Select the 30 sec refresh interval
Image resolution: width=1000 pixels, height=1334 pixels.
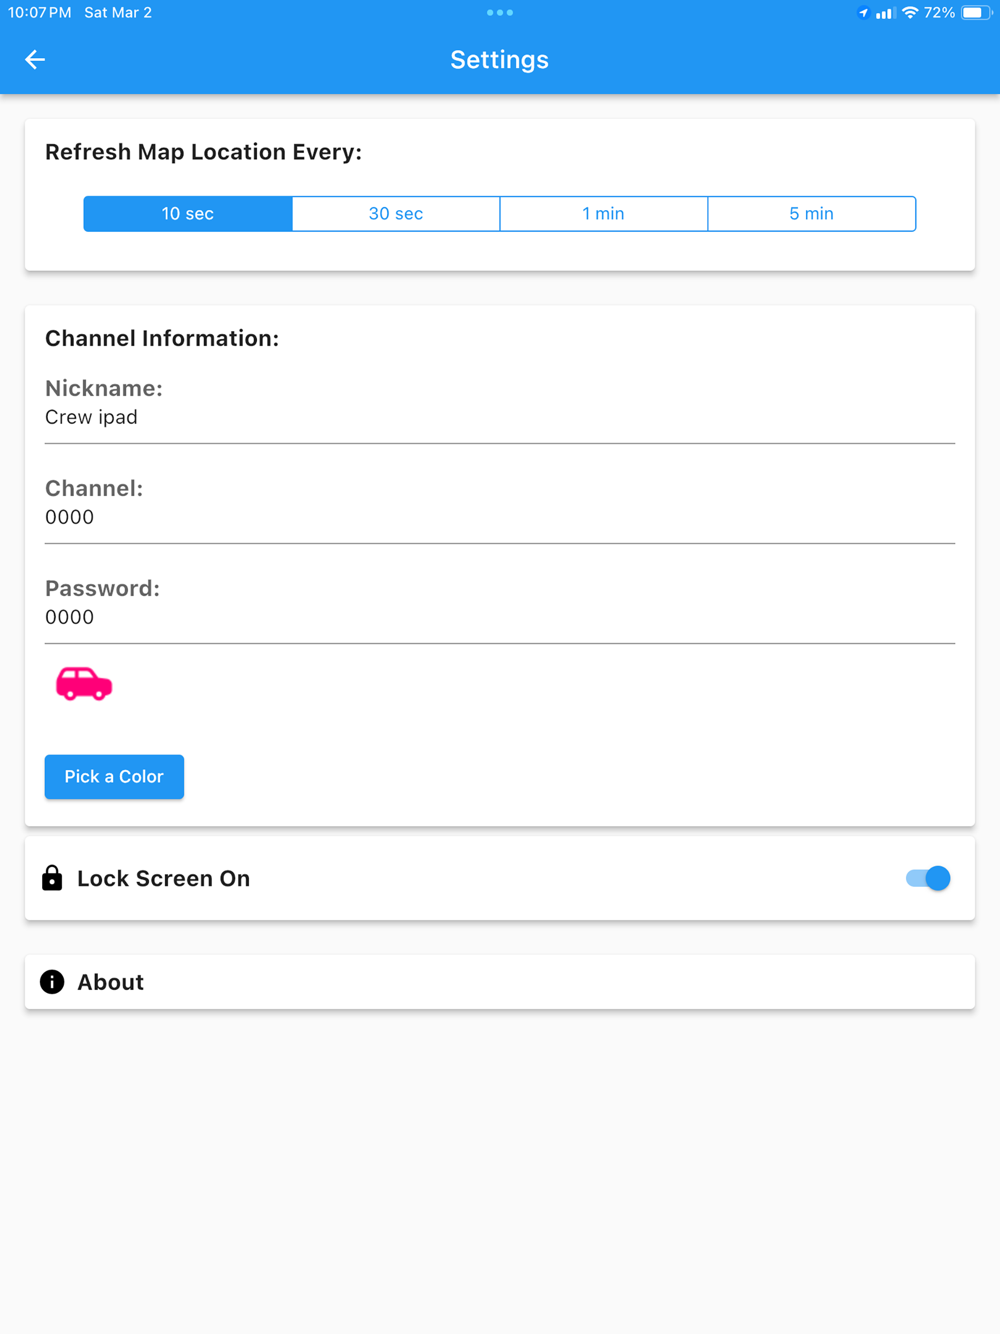[x=396, y=214]
